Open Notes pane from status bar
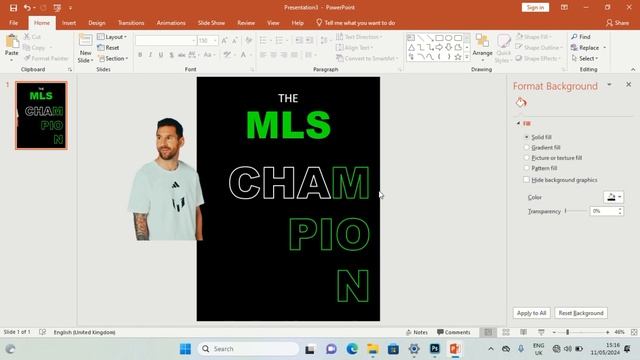This screenshot has height=360, width=640. point(417,332)
